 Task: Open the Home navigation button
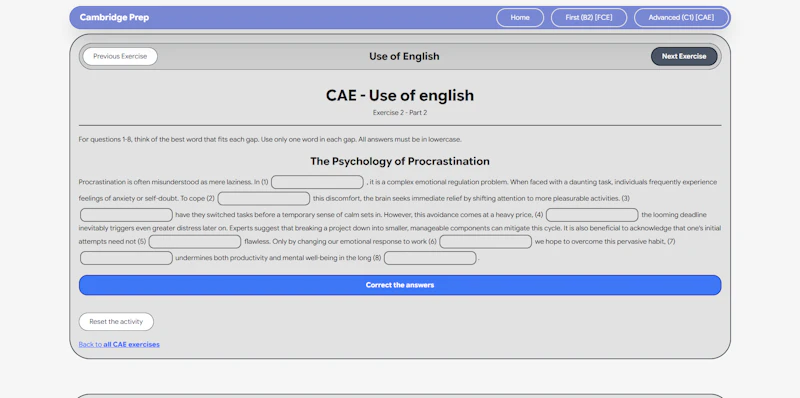[x=520, y=17]
